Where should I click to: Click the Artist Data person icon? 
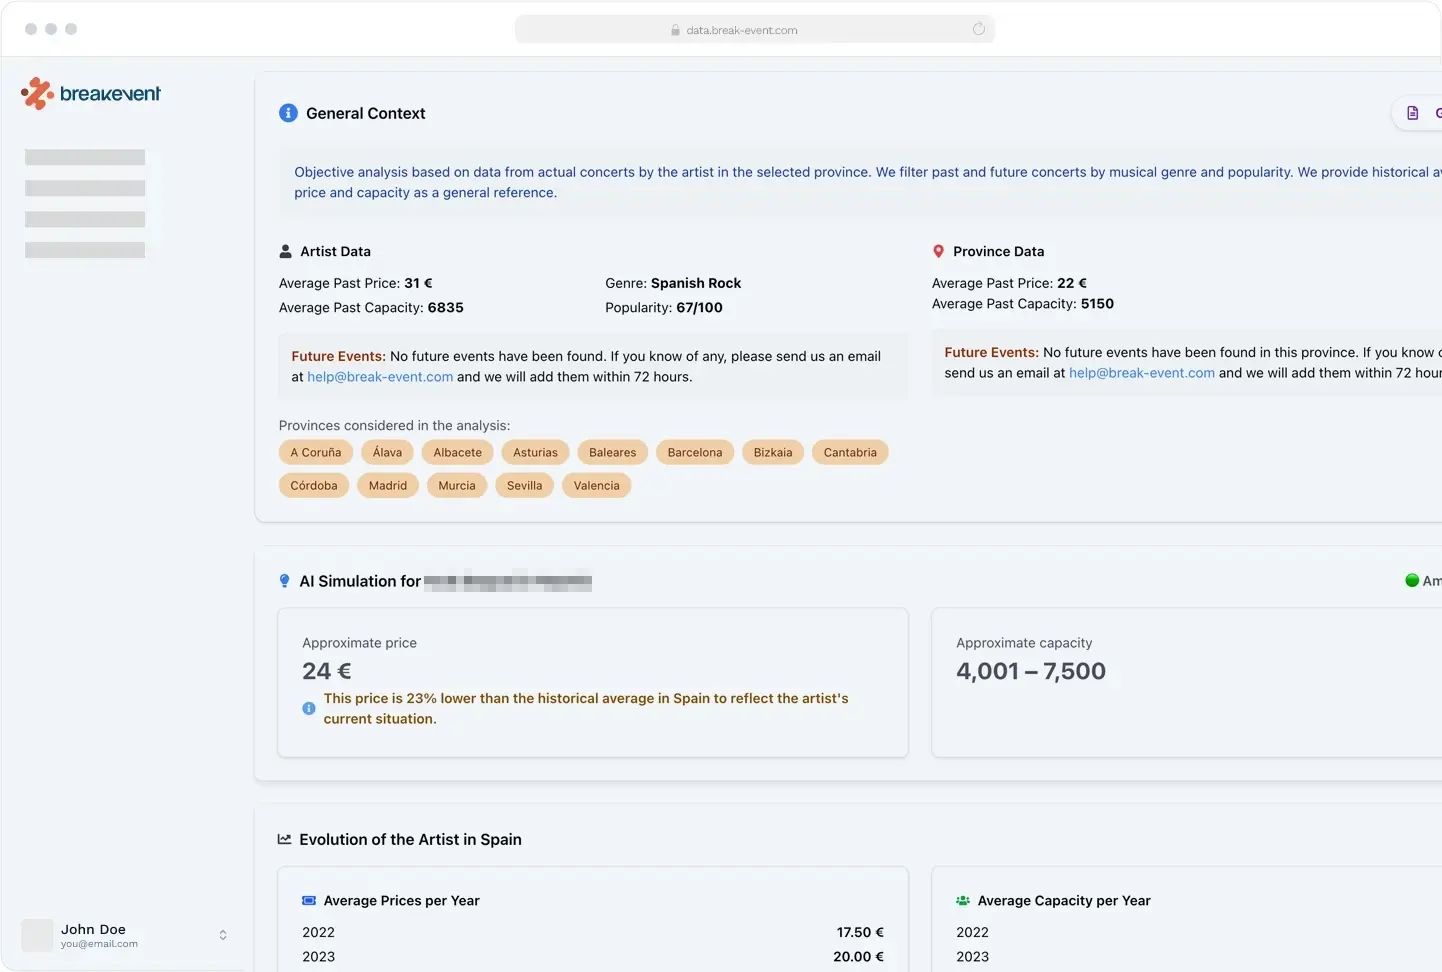point(286,251)
